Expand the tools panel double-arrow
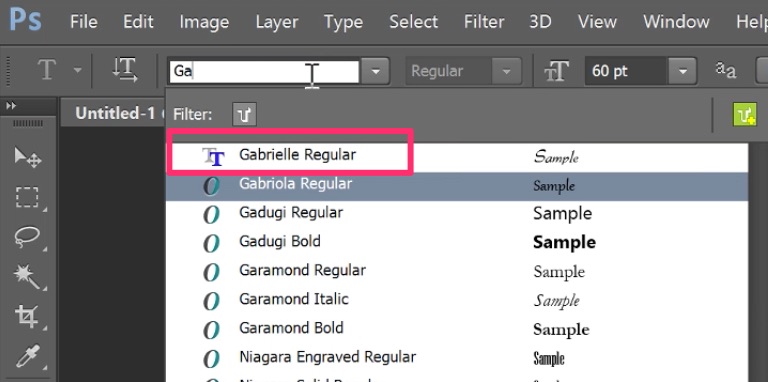This screenshot has height=382, width=768. (x=11, y=105)
